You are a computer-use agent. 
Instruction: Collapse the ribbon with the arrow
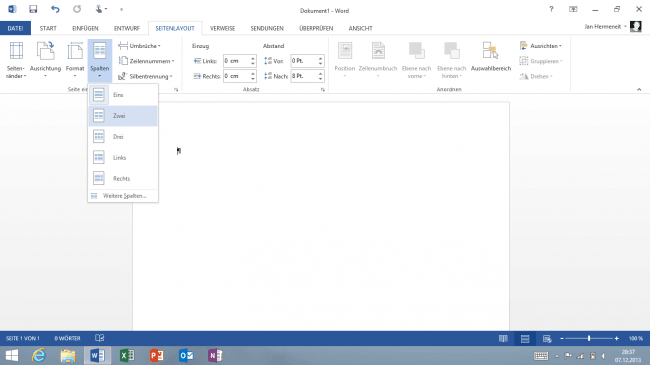(x=639, y=89)
